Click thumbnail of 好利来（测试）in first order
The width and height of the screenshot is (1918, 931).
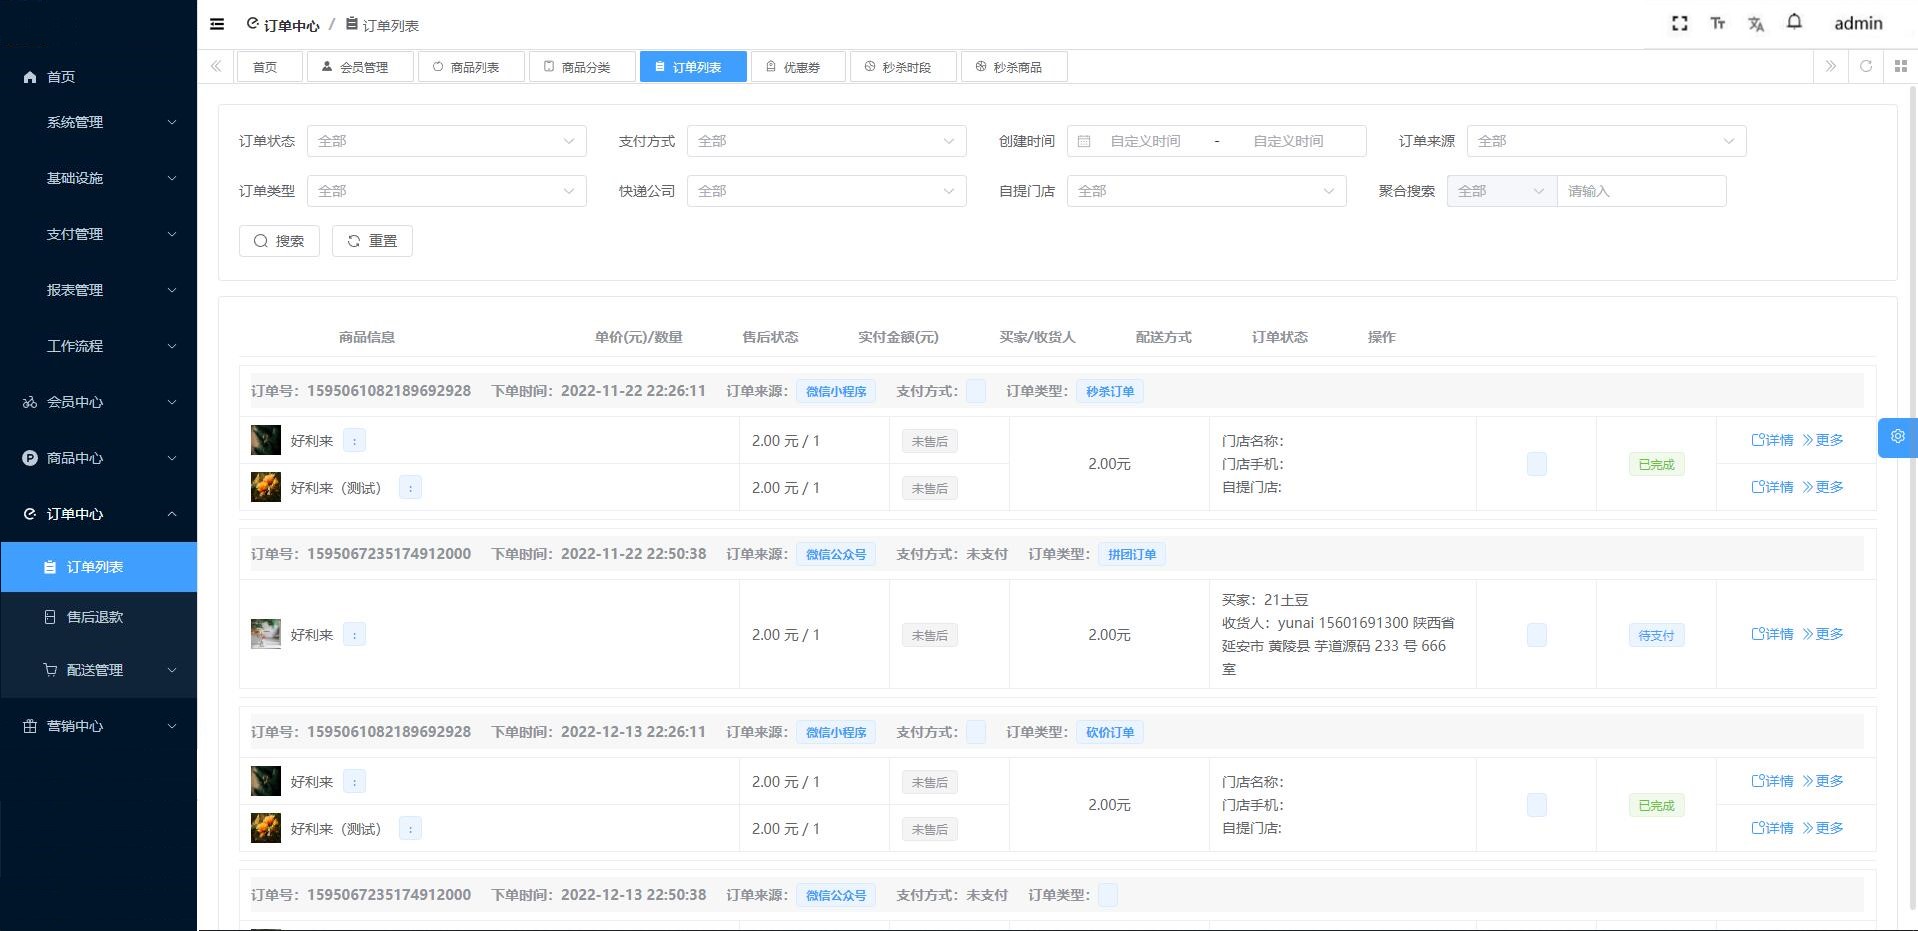tap(265, 487)
